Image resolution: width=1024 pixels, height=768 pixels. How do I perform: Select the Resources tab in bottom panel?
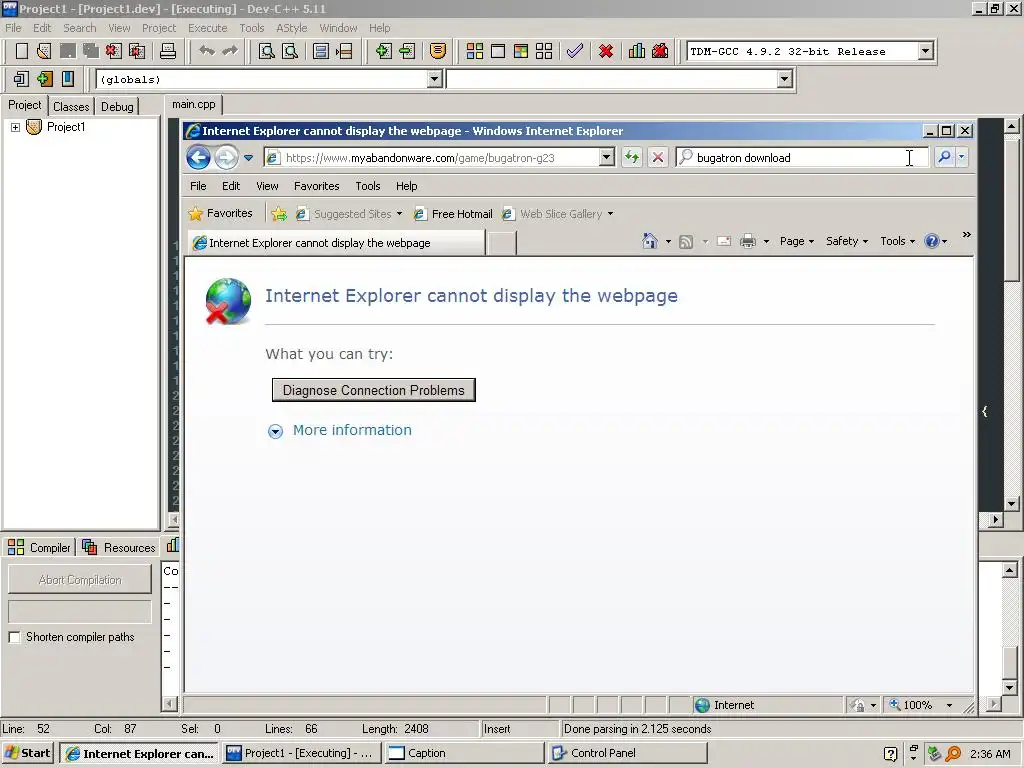120,547
